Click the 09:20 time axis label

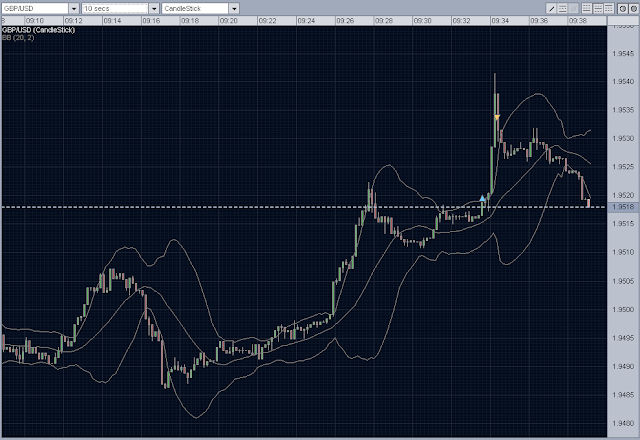click(x=229, y=20)
